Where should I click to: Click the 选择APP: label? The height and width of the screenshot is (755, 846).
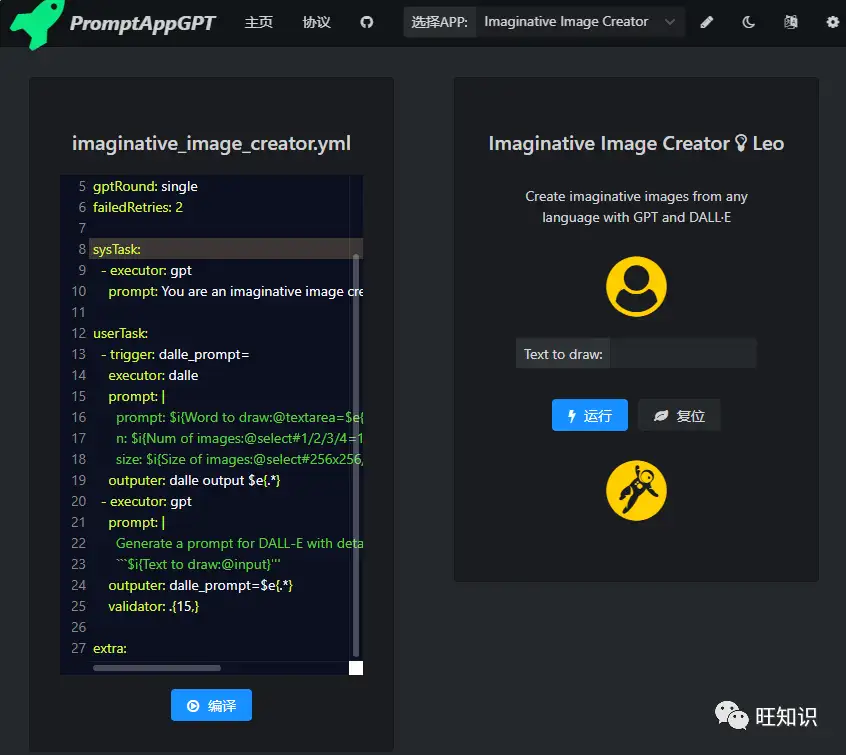point(439,22)
